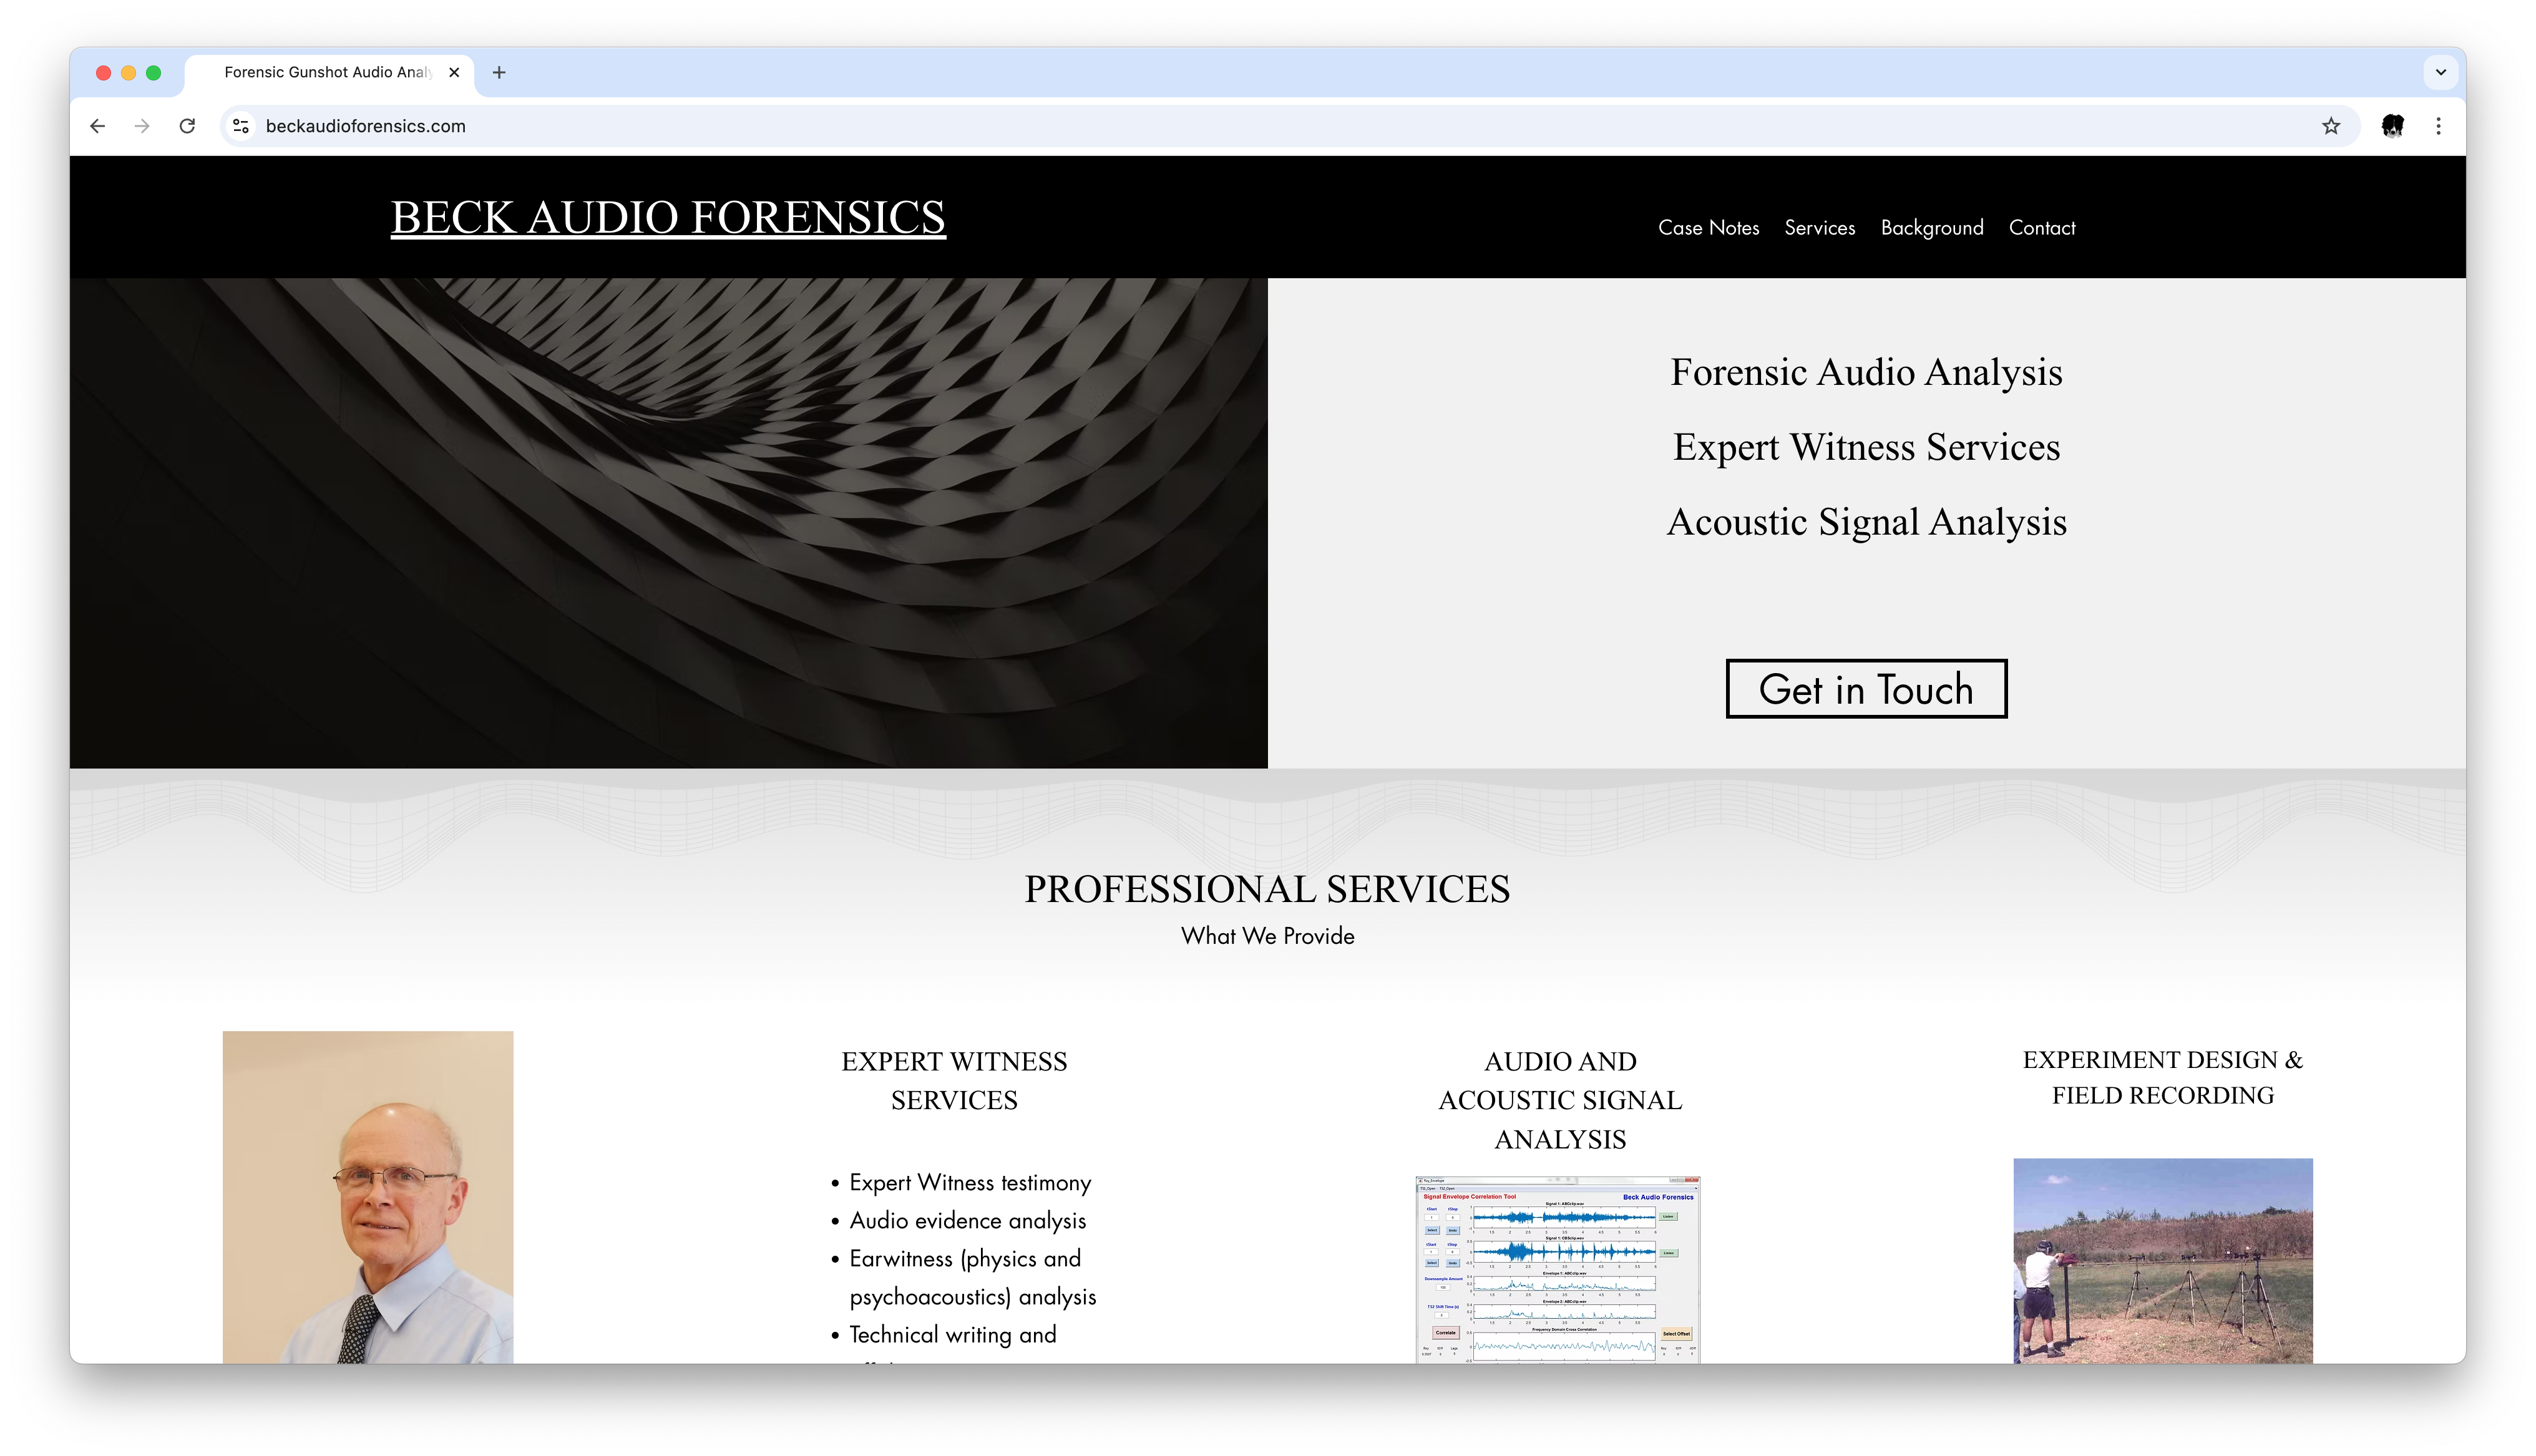Click the browser back arrow
Image resolution: width=2536 pixels, height=1456 pixels.
tap(97, 126)
